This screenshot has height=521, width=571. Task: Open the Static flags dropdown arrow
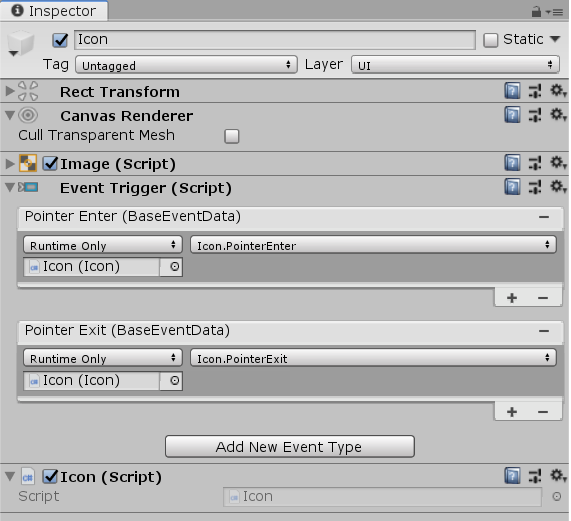(555, 39)
